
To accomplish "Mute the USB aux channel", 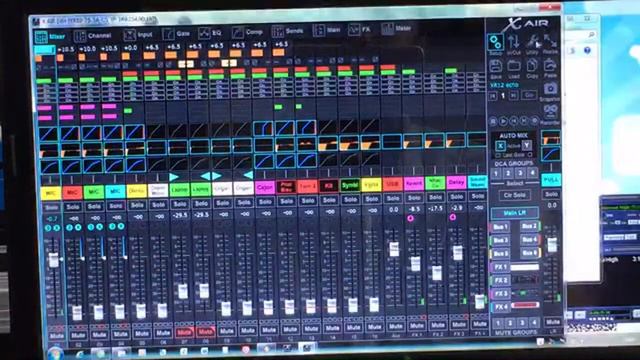I will click(x=396, y=327).
